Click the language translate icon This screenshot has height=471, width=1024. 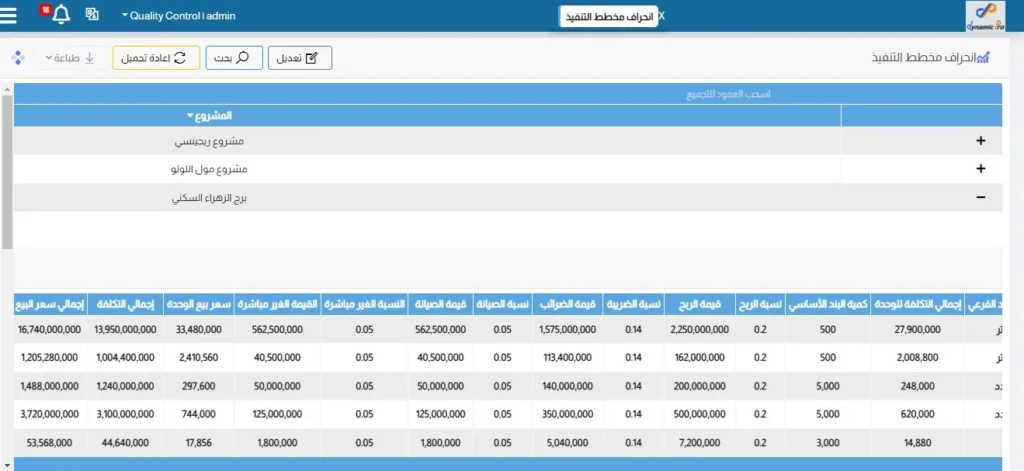click(92, 15)
